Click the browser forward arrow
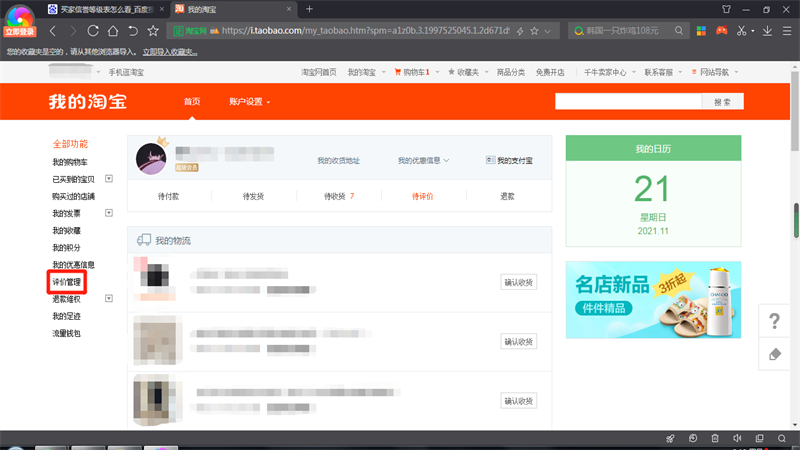Screen dimensions: 800x450 tap(72, 31)
